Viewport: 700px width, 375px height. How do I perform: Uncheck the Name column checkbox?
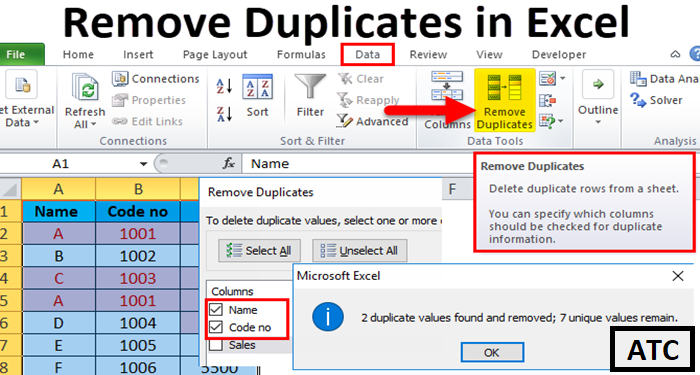click(216, 309)
